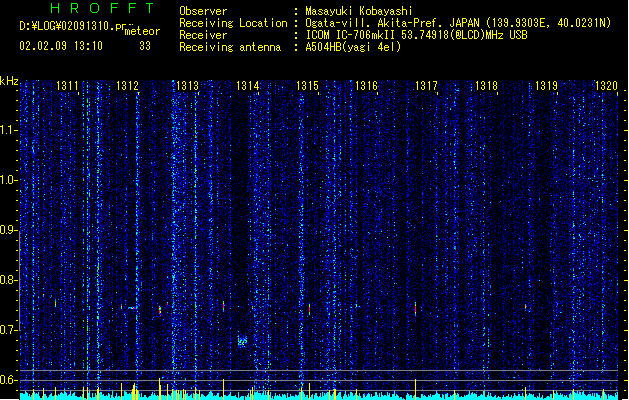
Task: Click the 'Receiving antenna' label
Action: [230, 47]
